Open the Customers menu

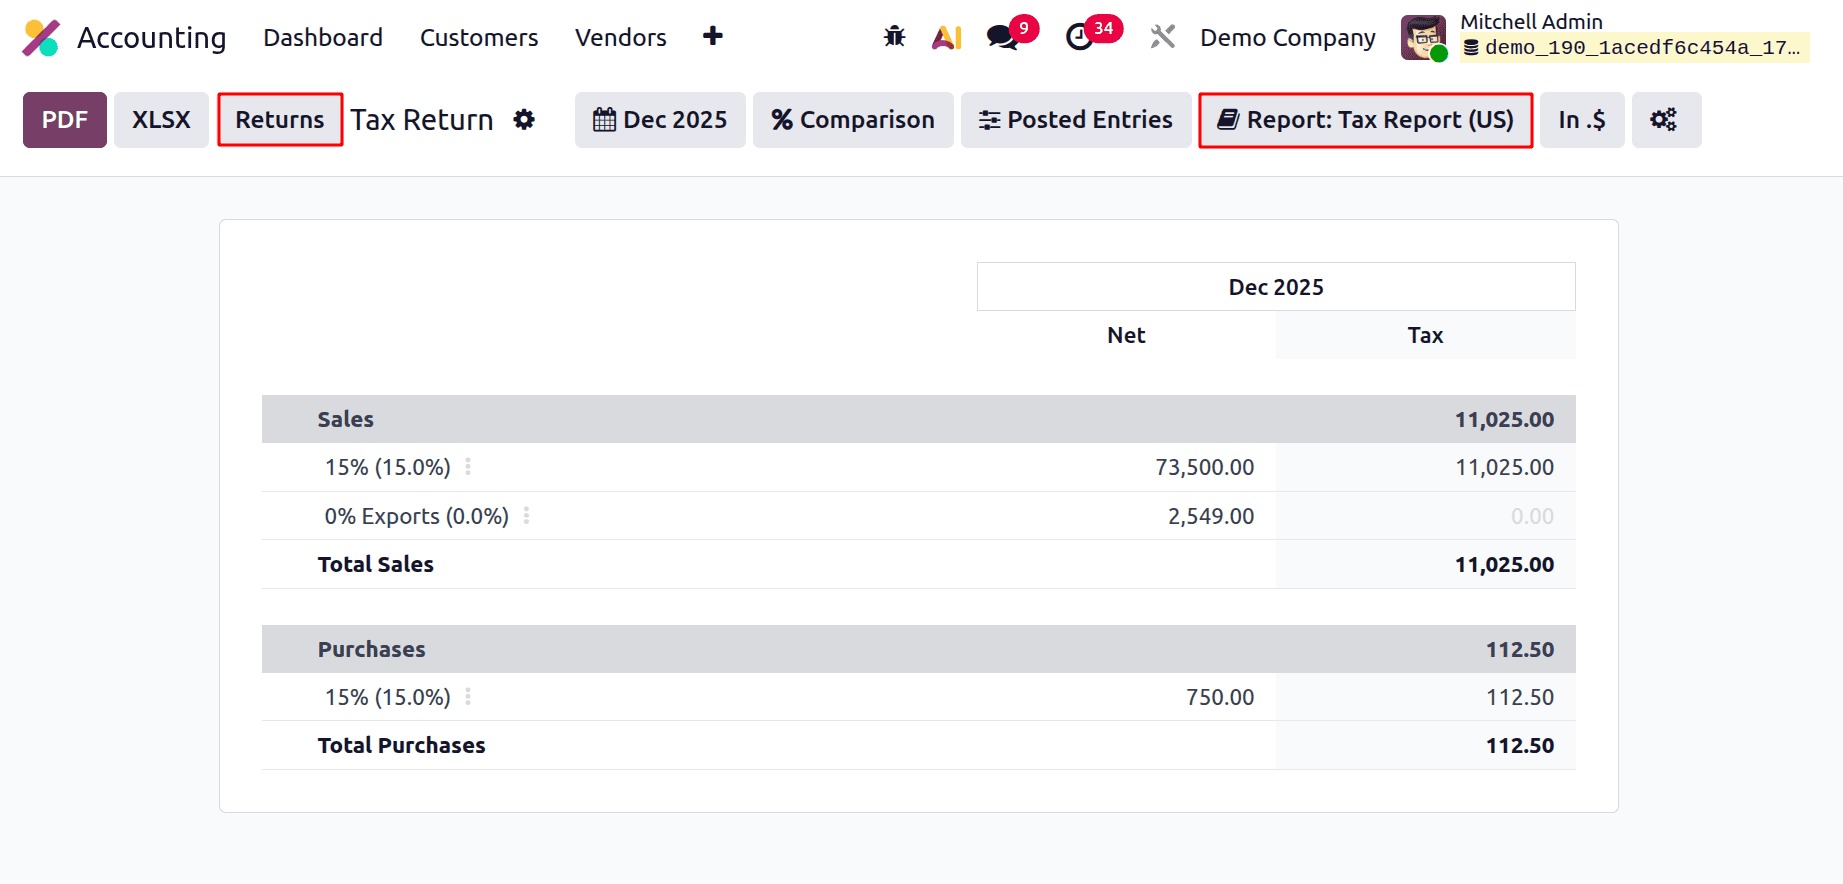tap(479, 37)
